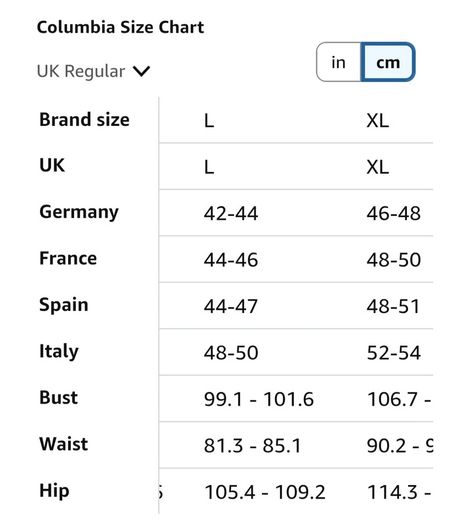The width and height of the screenshot is (452, 525).
Task: Click the Hip 105.4 - 109.2 value
Action: pyautogui.click(x=265, y=493)
